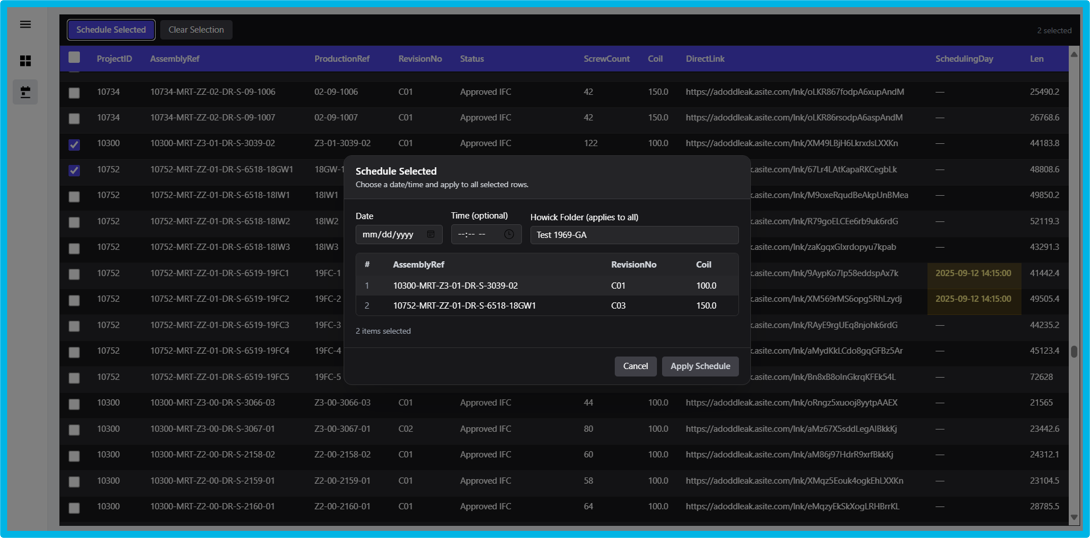Open the calendar picker icon in Date field
Viewport: 1090px width, 538px height.
(431, 235)
